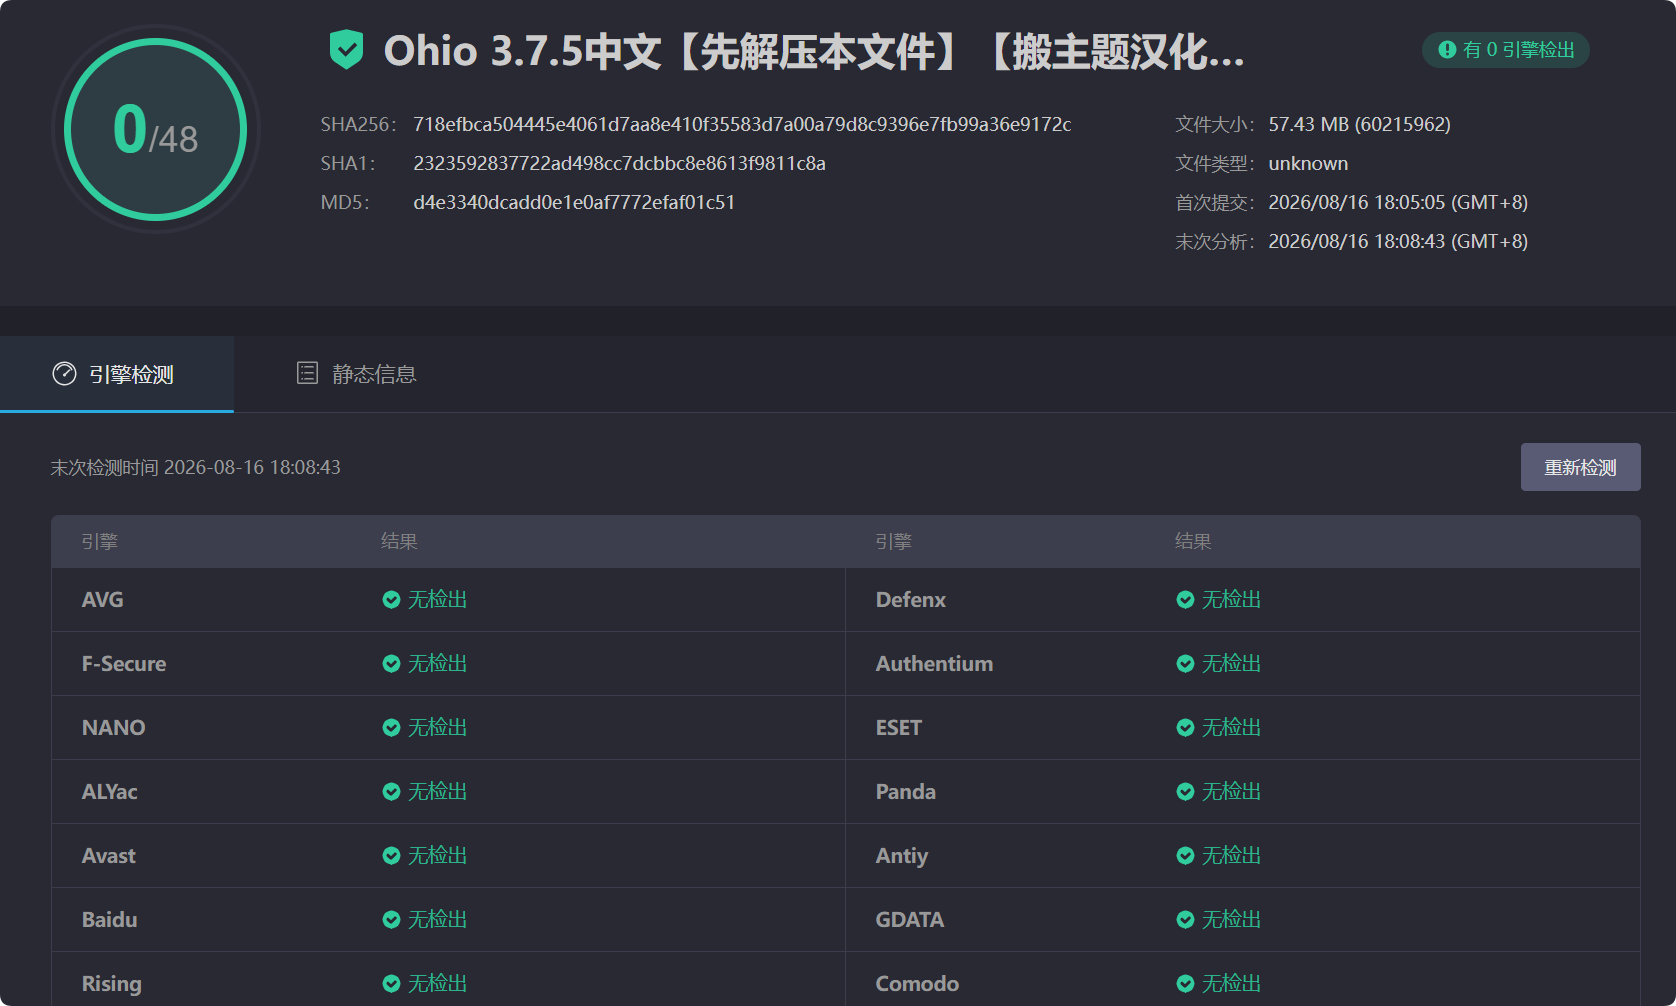Click the green check icon in Defenx row
This screenshot has width=1676, height=1006.
pos(1185,599)
